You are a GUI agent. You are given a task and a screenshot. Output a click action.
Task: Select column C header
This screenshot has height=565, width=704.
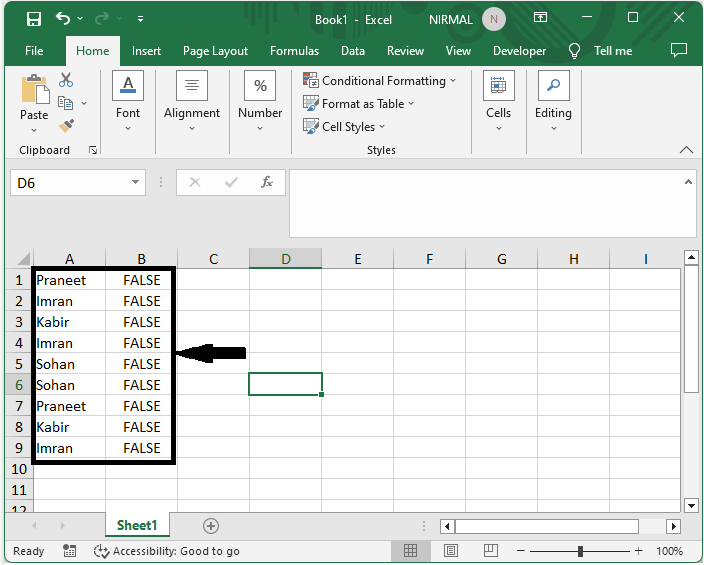click(213, 259)
